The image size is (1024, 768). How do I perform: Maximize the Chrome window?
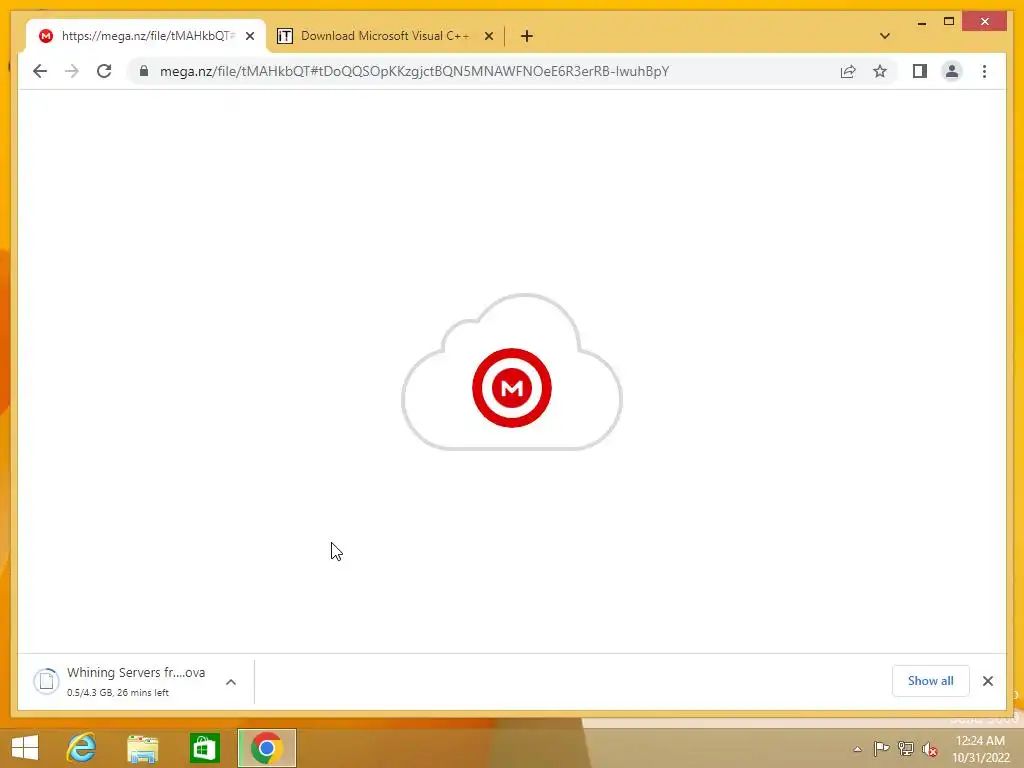[x=949, y=22]
